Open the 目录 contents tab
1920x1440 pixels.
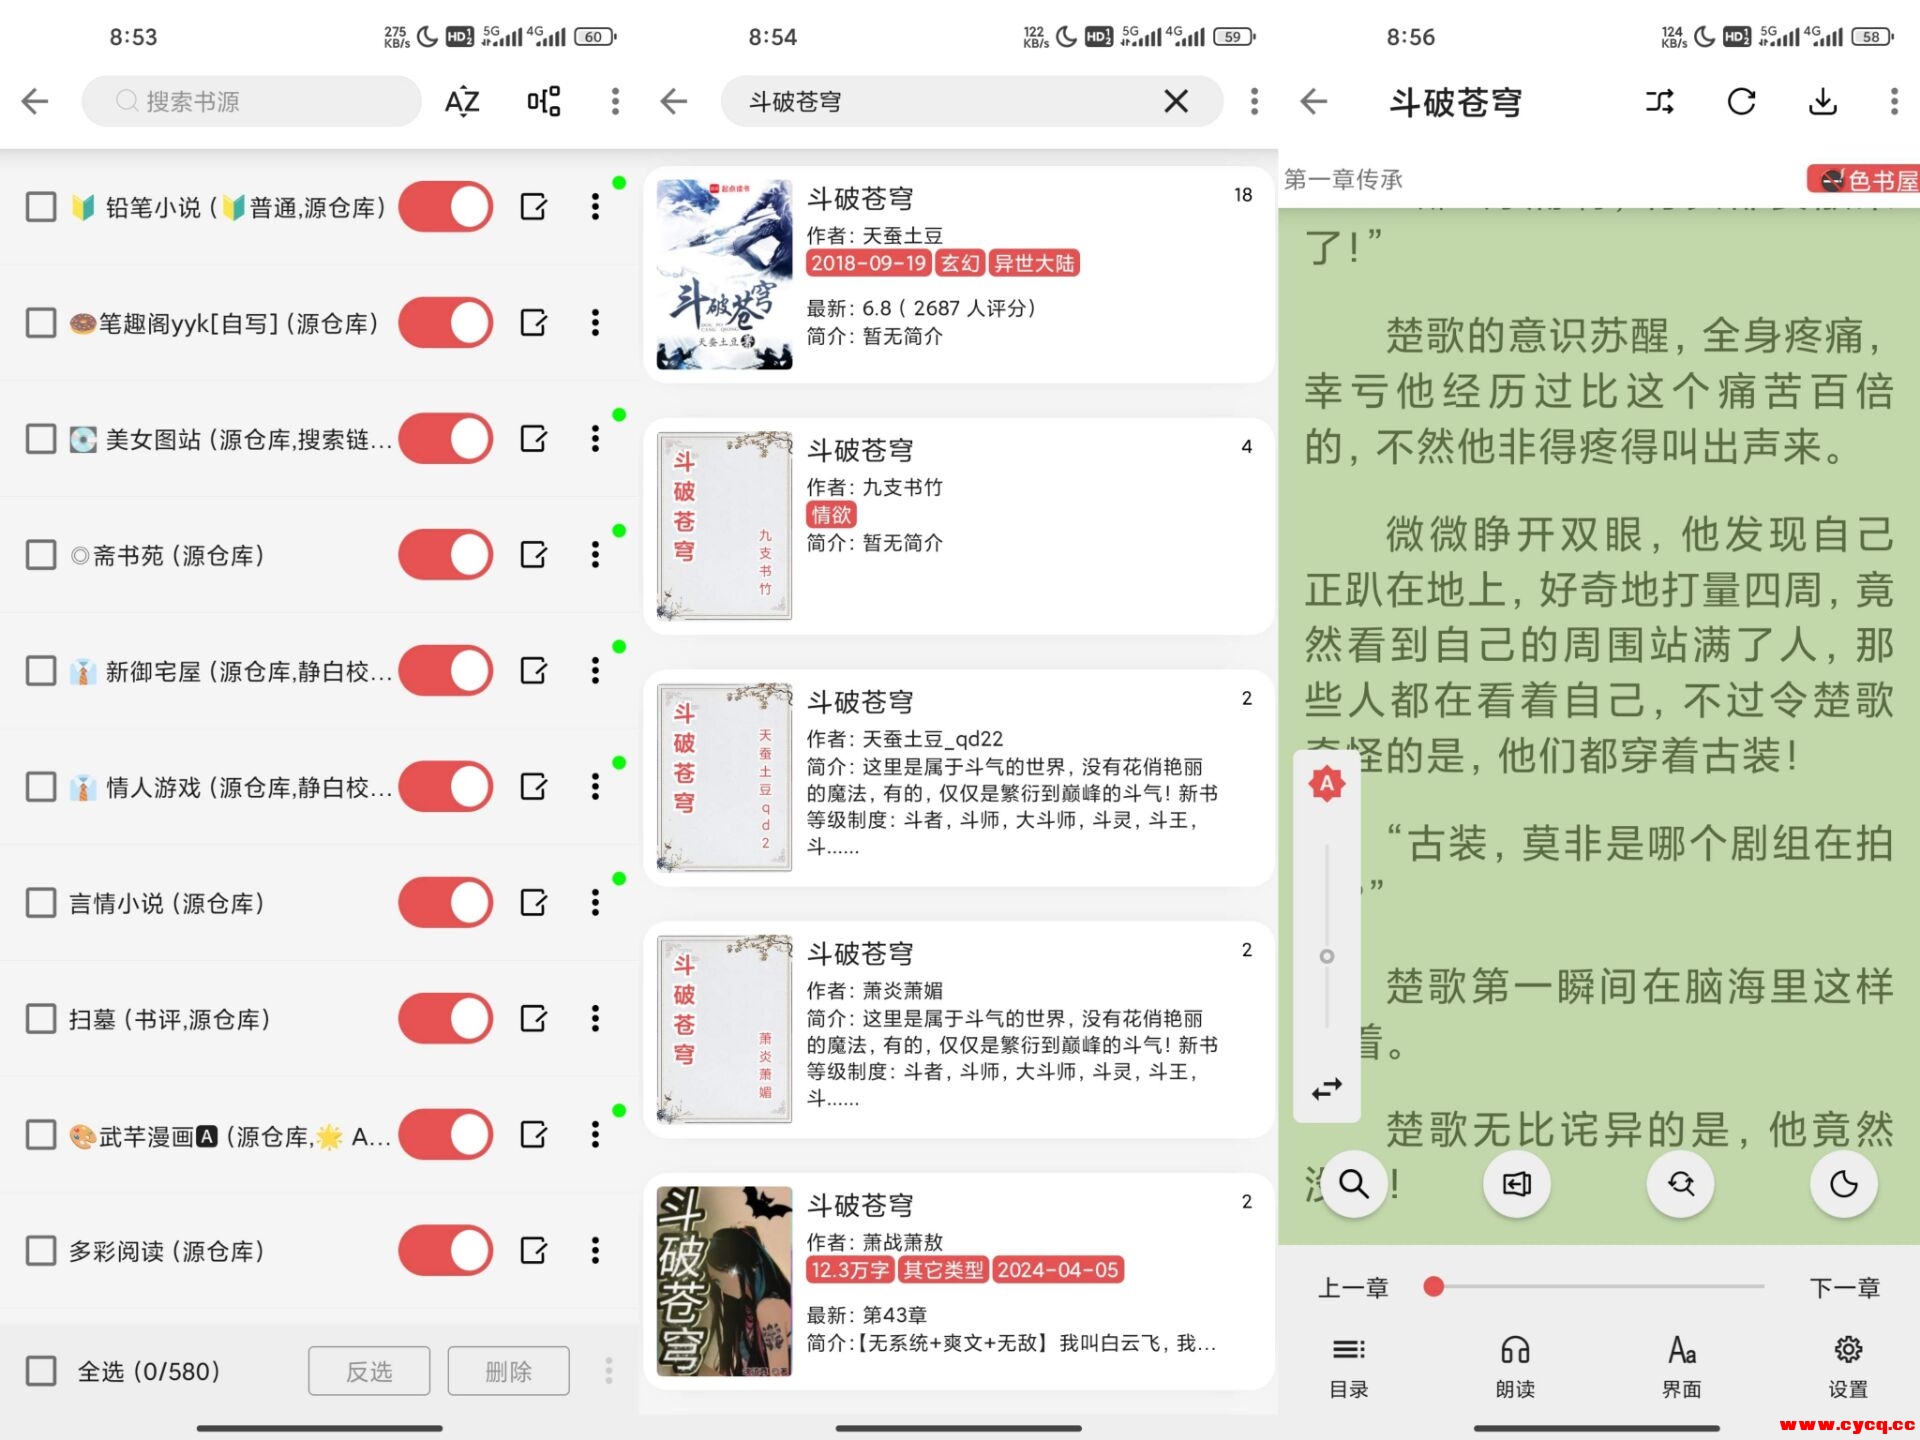coord(1348,1366)
